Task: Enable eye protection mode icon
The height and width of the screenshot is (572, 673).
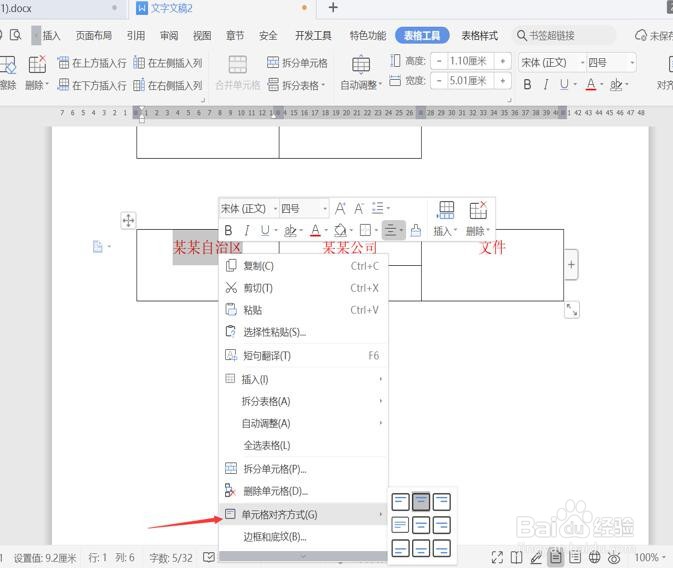Action: pyautogui.click(x=614, y=557)
